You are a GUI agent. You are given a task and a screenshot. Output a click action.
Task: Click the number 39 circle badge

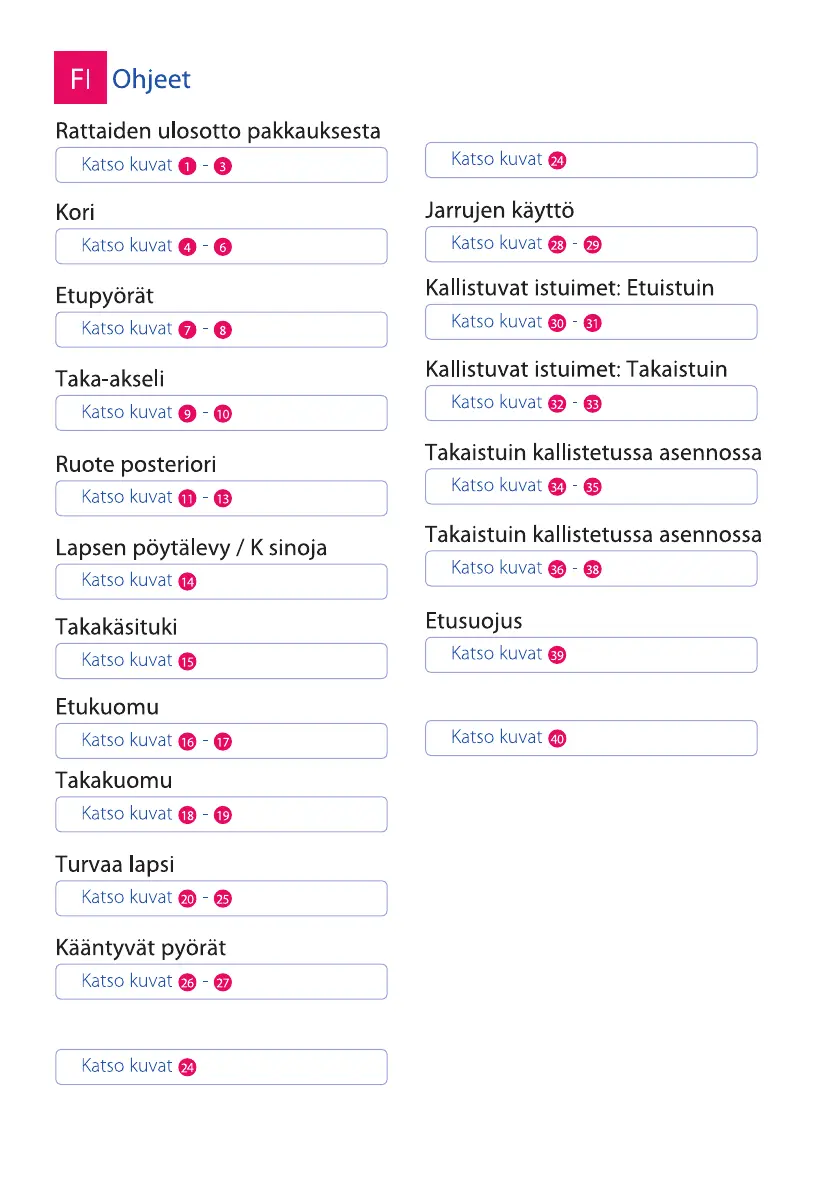click(x=557, y=655)
